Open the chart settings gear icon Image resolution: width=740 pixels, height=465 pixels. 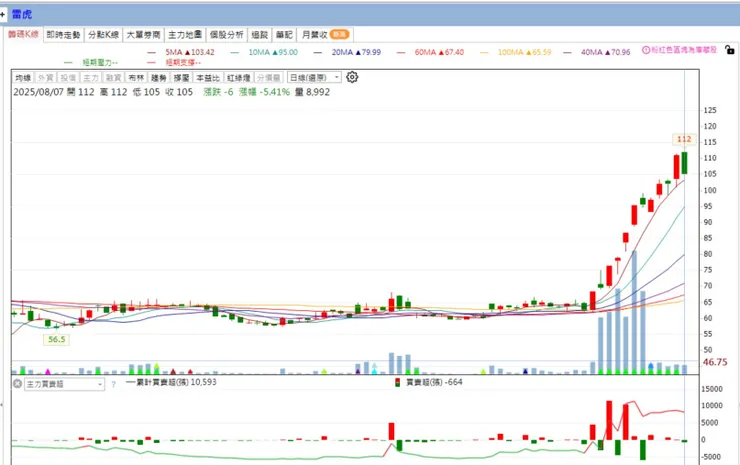click(352, 77)
